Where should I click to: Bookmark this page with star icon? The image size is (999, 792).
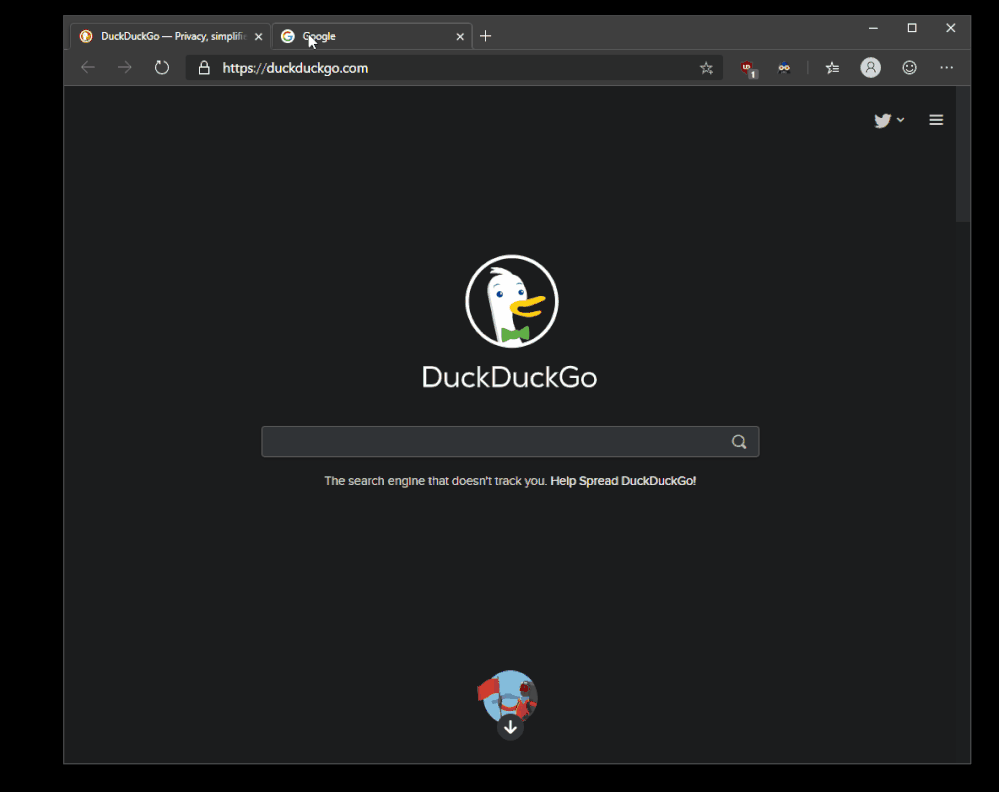pyautogui.click(x=706, y=68)
